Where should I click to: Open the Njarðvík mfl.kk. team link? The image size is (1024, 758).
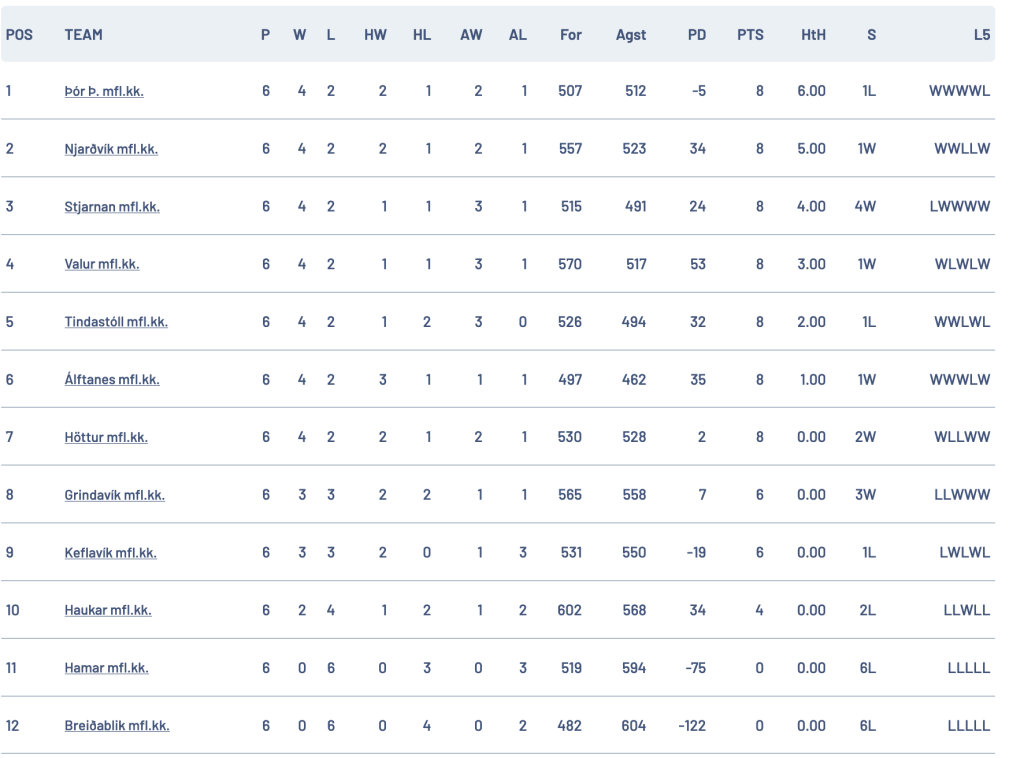point(111,149)
